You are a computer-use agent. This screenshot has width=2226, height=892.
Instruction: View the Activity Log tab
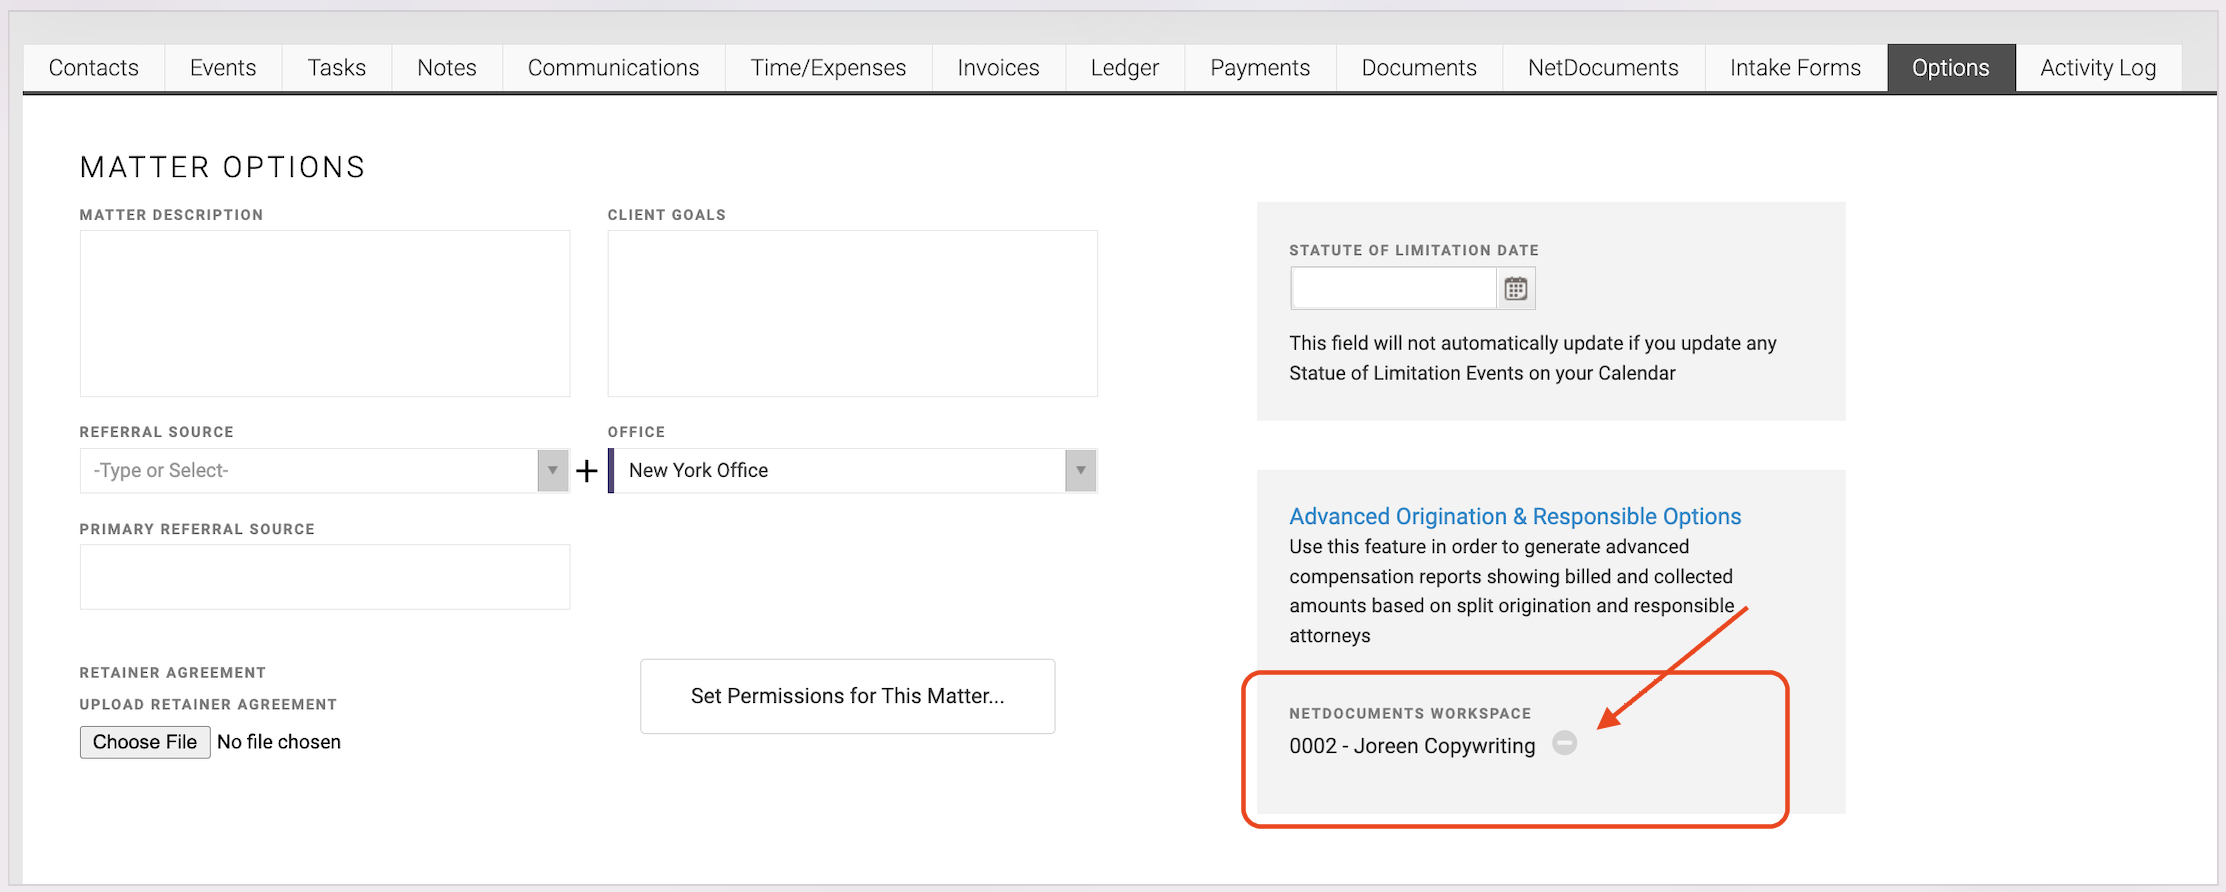2098,68
